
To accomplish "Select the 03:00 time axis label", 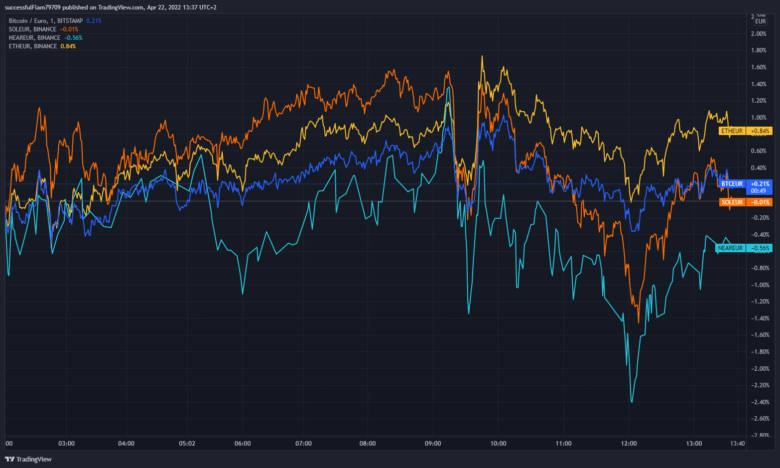I will (66, 444).
